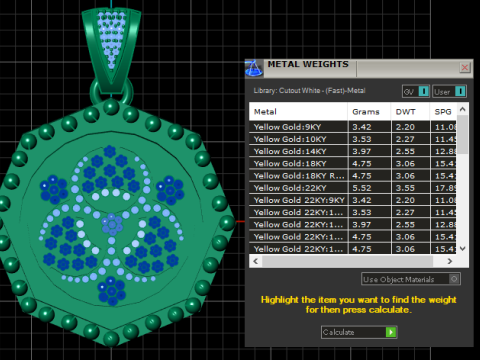The image size is (480, 360).
Task: Click 2.55 DWT in Yellow Gold:14KY row
Action: pyautogui.click(x=405, y=151)
